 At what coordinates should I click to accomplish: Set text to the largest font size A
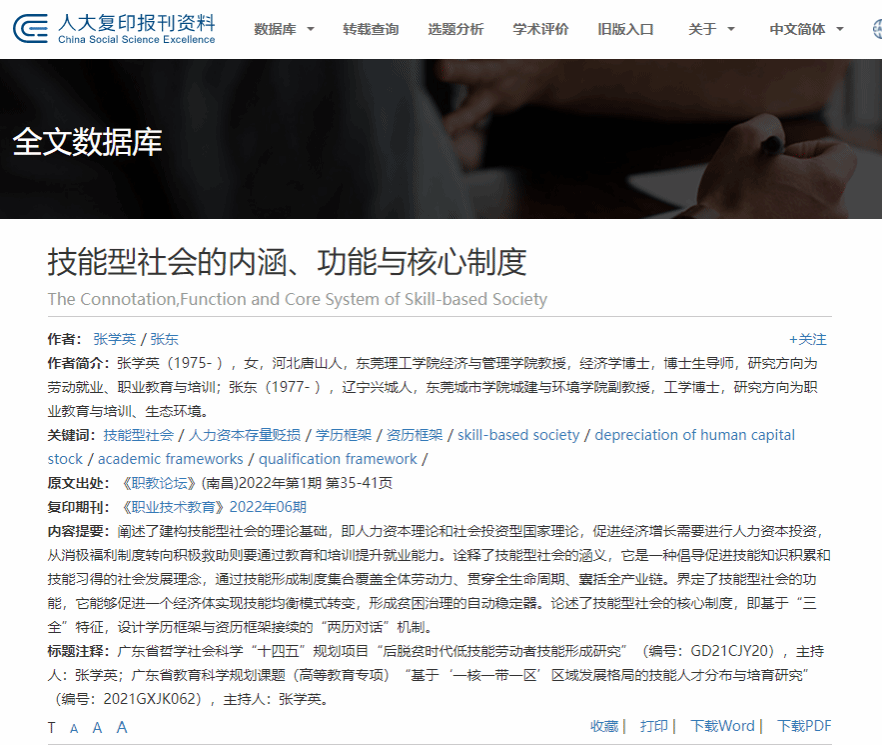122,727
